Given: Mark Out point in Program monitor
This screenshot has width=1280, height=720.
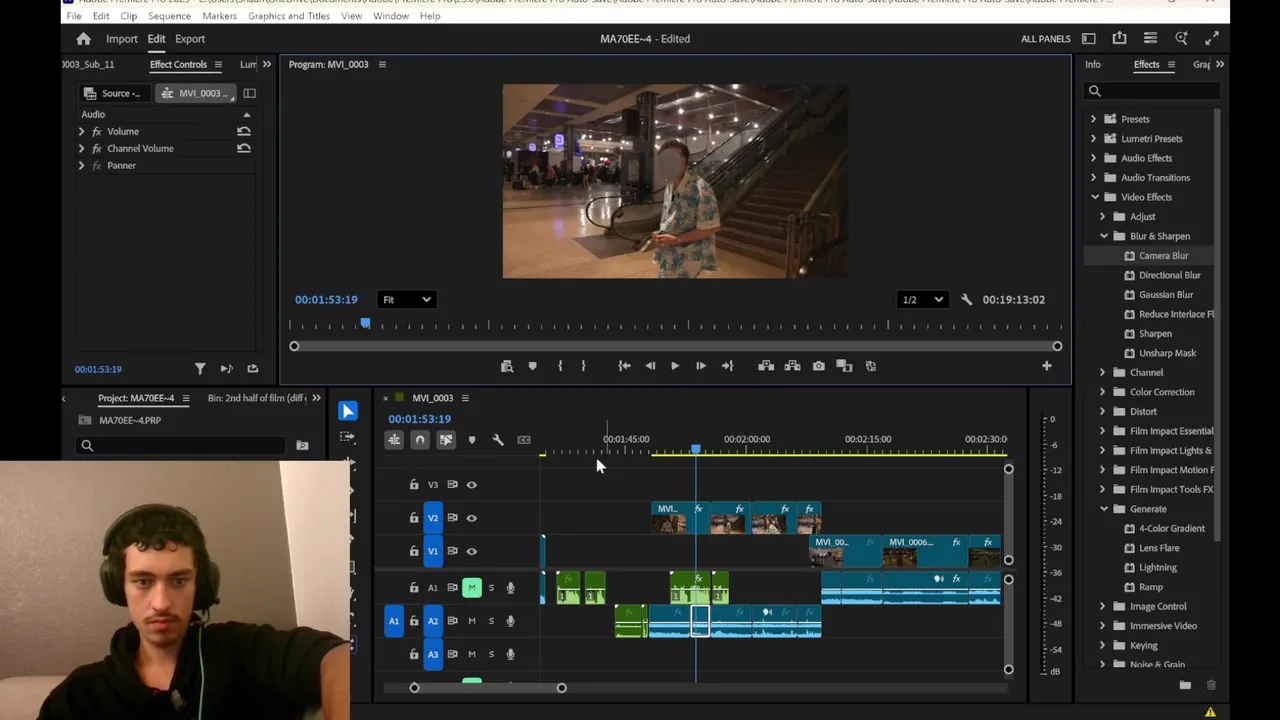Looking at the screenshot, I should (x=584, y=366).
